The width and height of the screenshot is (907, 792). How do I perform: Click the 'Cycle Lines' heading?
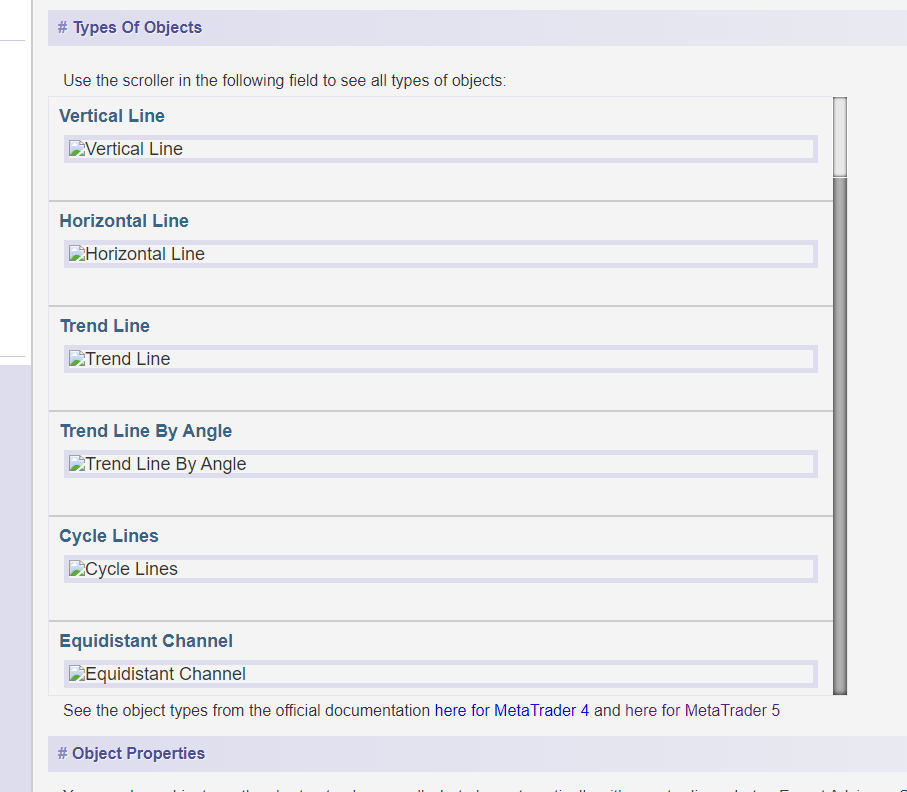109,536
